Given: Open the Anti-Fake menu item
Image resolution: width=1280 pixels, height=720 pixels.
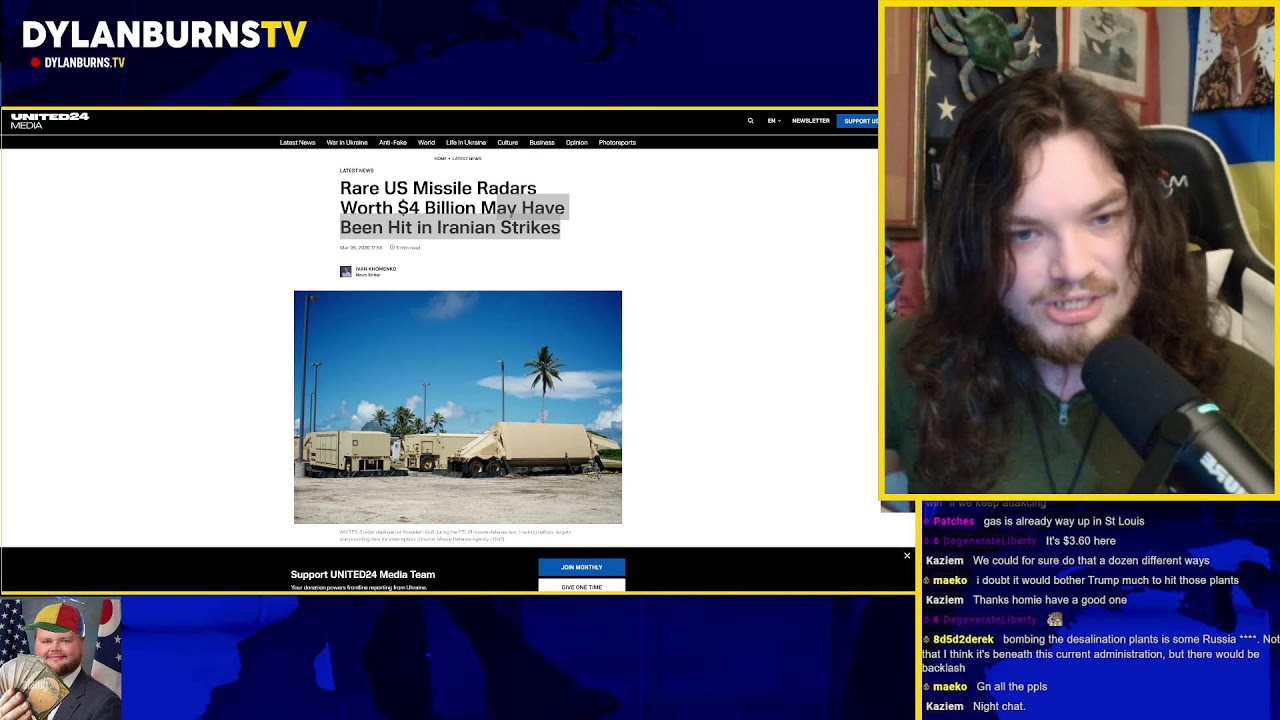Looking at the screenshot, I should coord(393,142).
